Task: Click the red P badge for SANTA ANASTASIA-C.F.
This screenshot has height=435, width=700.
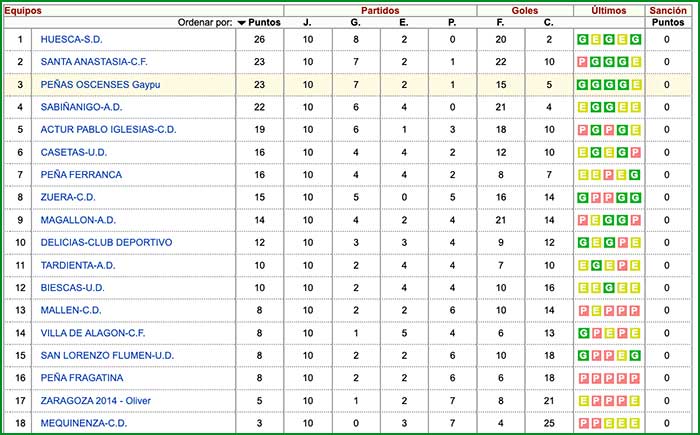Action: click(583, 62)
